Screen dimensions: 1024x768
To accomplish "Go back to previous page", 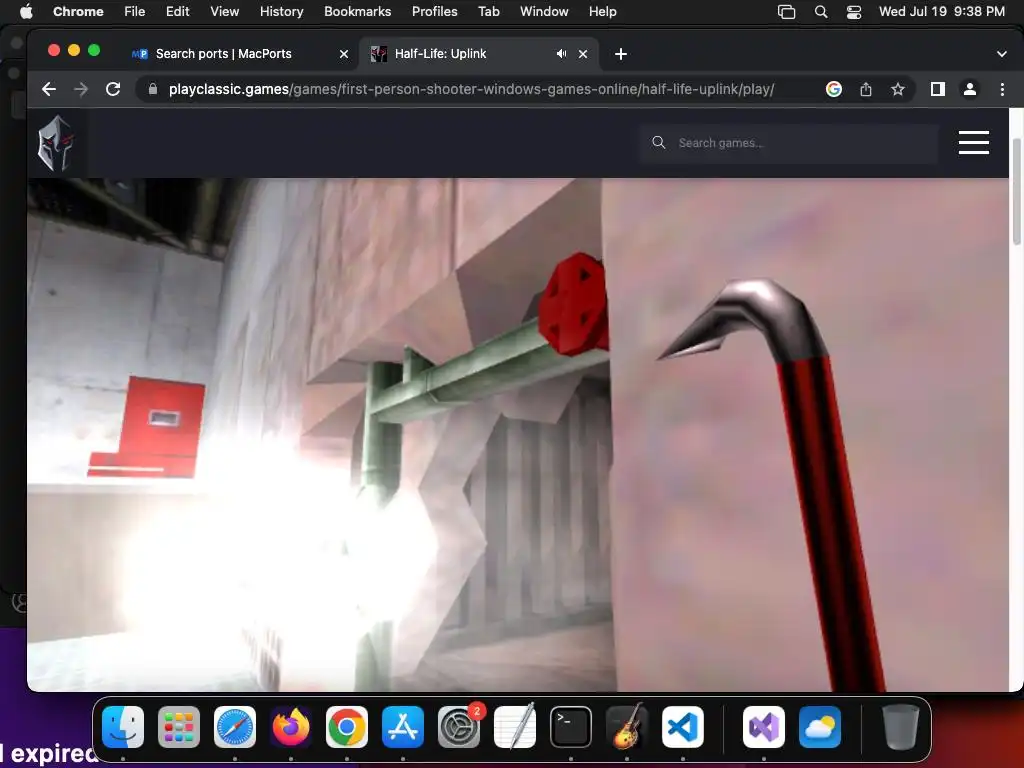I will pyautogui.click(x=49, y=89).
